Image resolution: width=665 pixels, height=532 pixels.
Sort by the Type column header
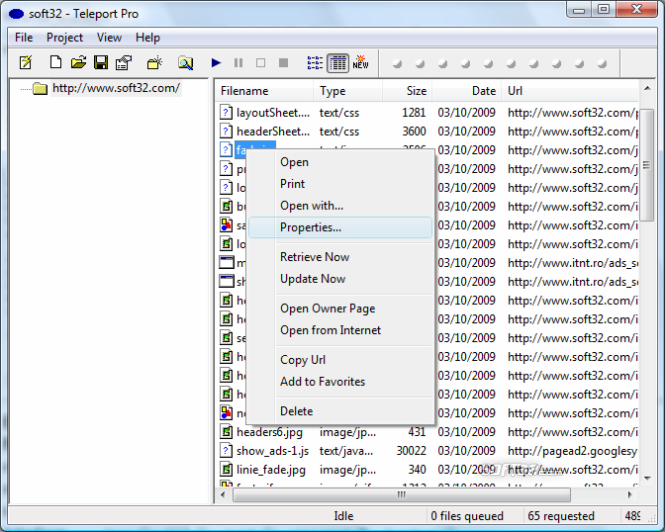(x=348, y=91)
